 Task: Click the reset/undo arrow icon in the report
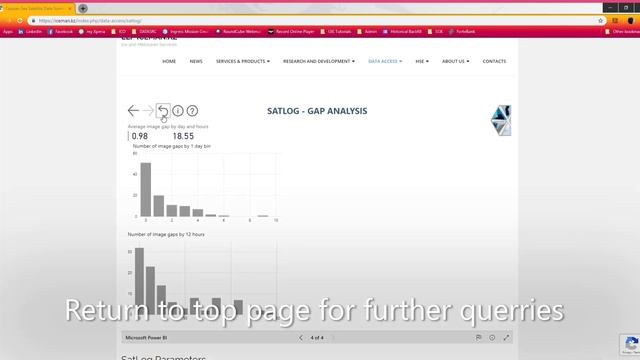coord(163,111)
